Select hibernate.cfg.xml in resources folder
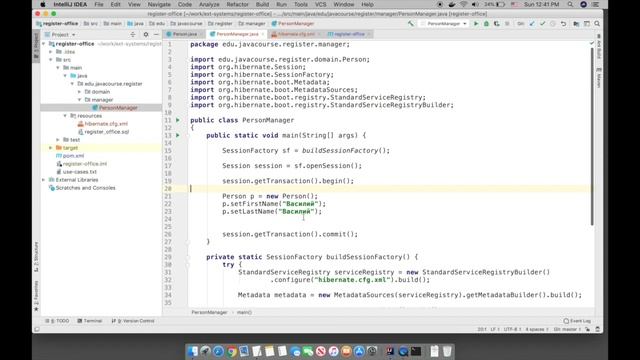640x360 pixels. coord(102,124)
